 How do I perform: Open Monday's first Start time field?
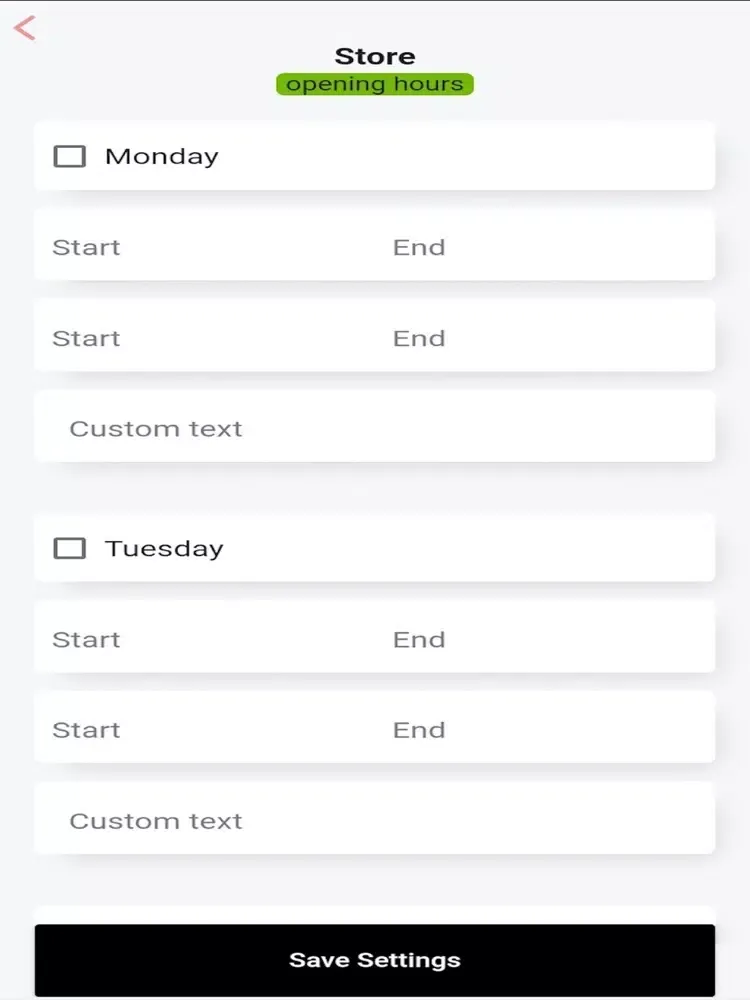tap(204, 247)
